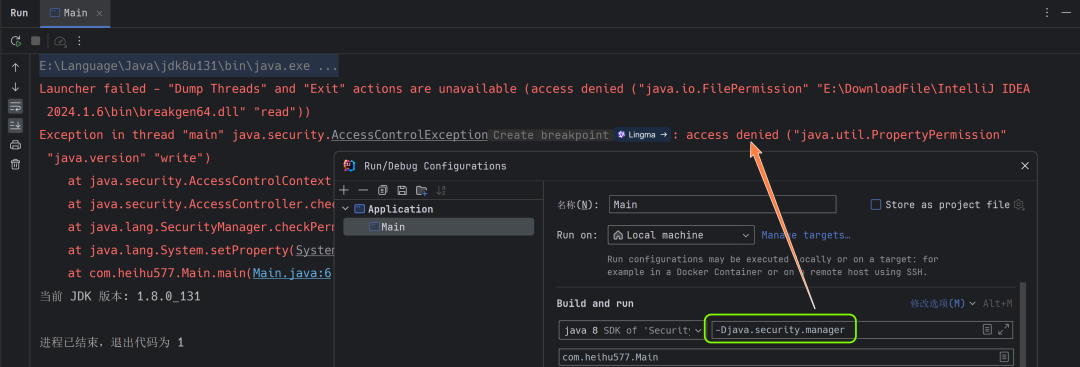Open more actions menu in Run toolbar

pyautogui.click(x=79, y=41)
